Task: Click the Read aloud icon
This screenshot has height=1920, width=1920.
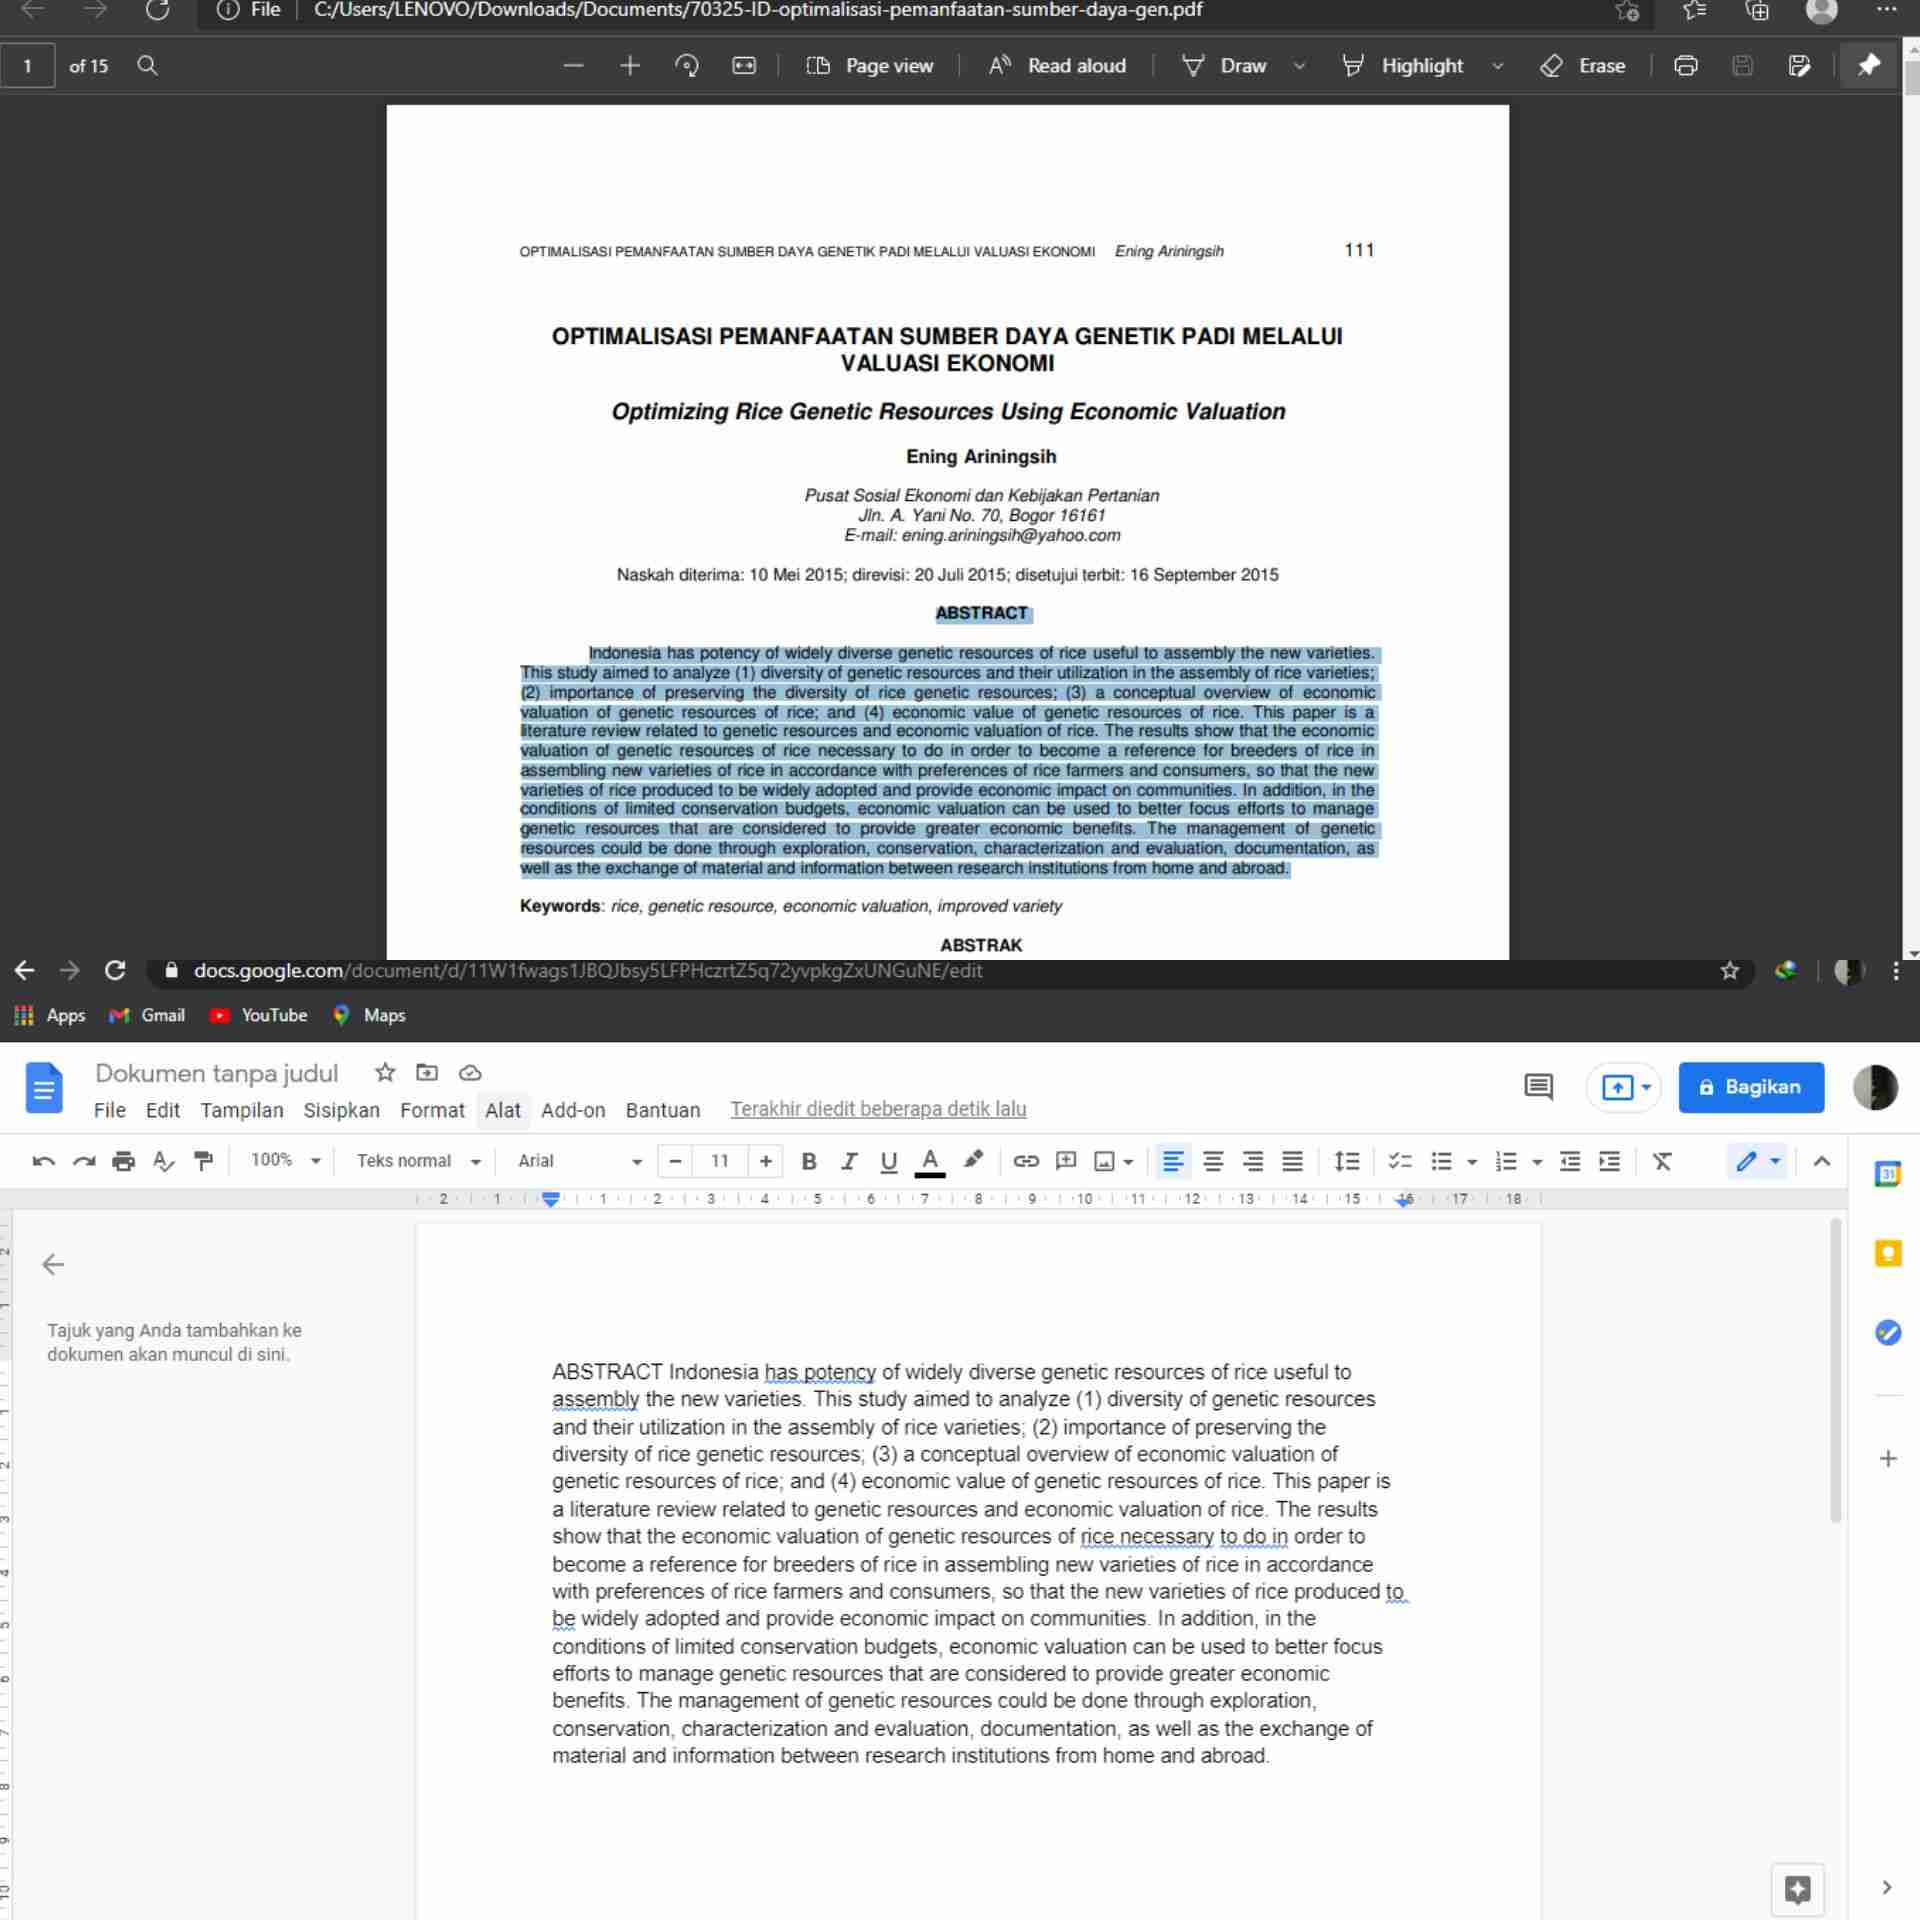Action: [999, 66]
